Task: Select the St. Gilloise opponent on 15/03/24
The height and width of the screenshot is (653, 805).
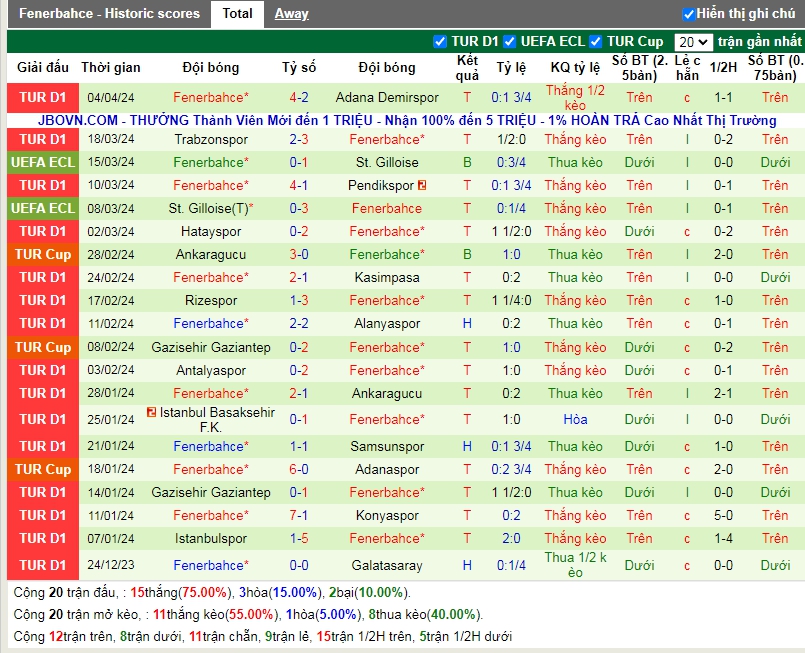Action: point(386,162)
